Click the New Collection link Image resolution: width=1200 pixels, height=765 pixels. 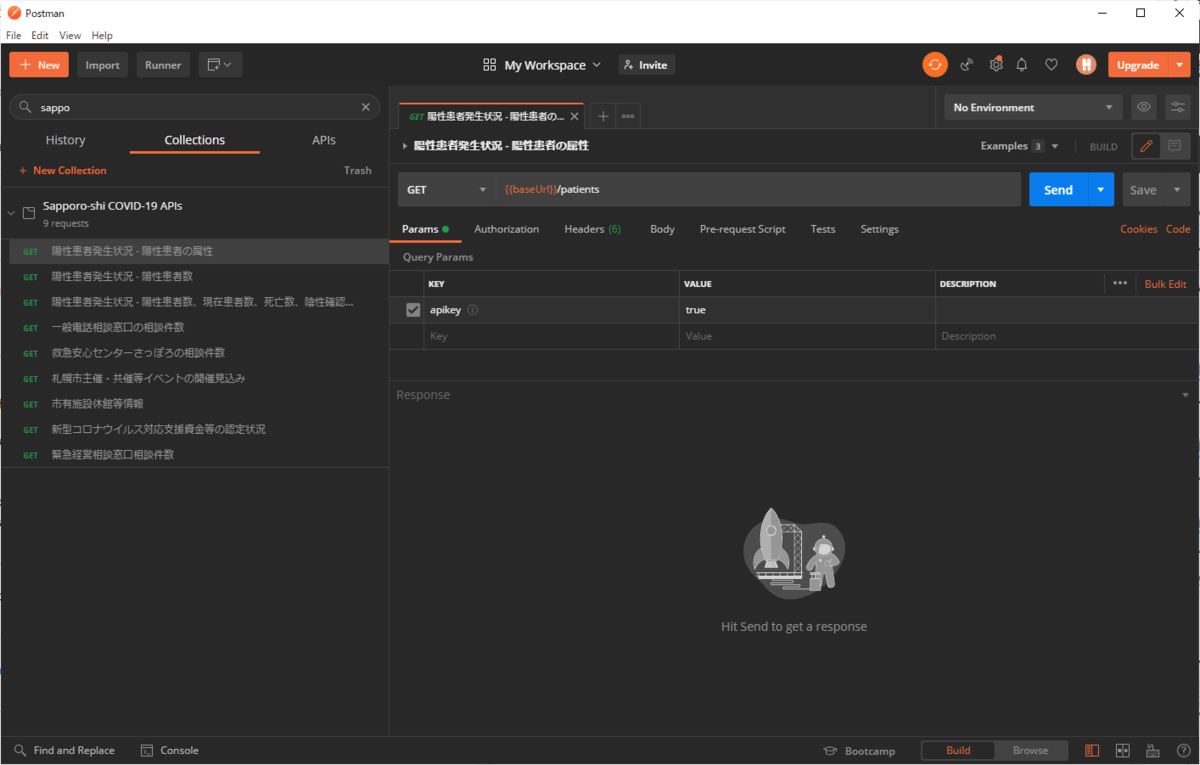62,171
